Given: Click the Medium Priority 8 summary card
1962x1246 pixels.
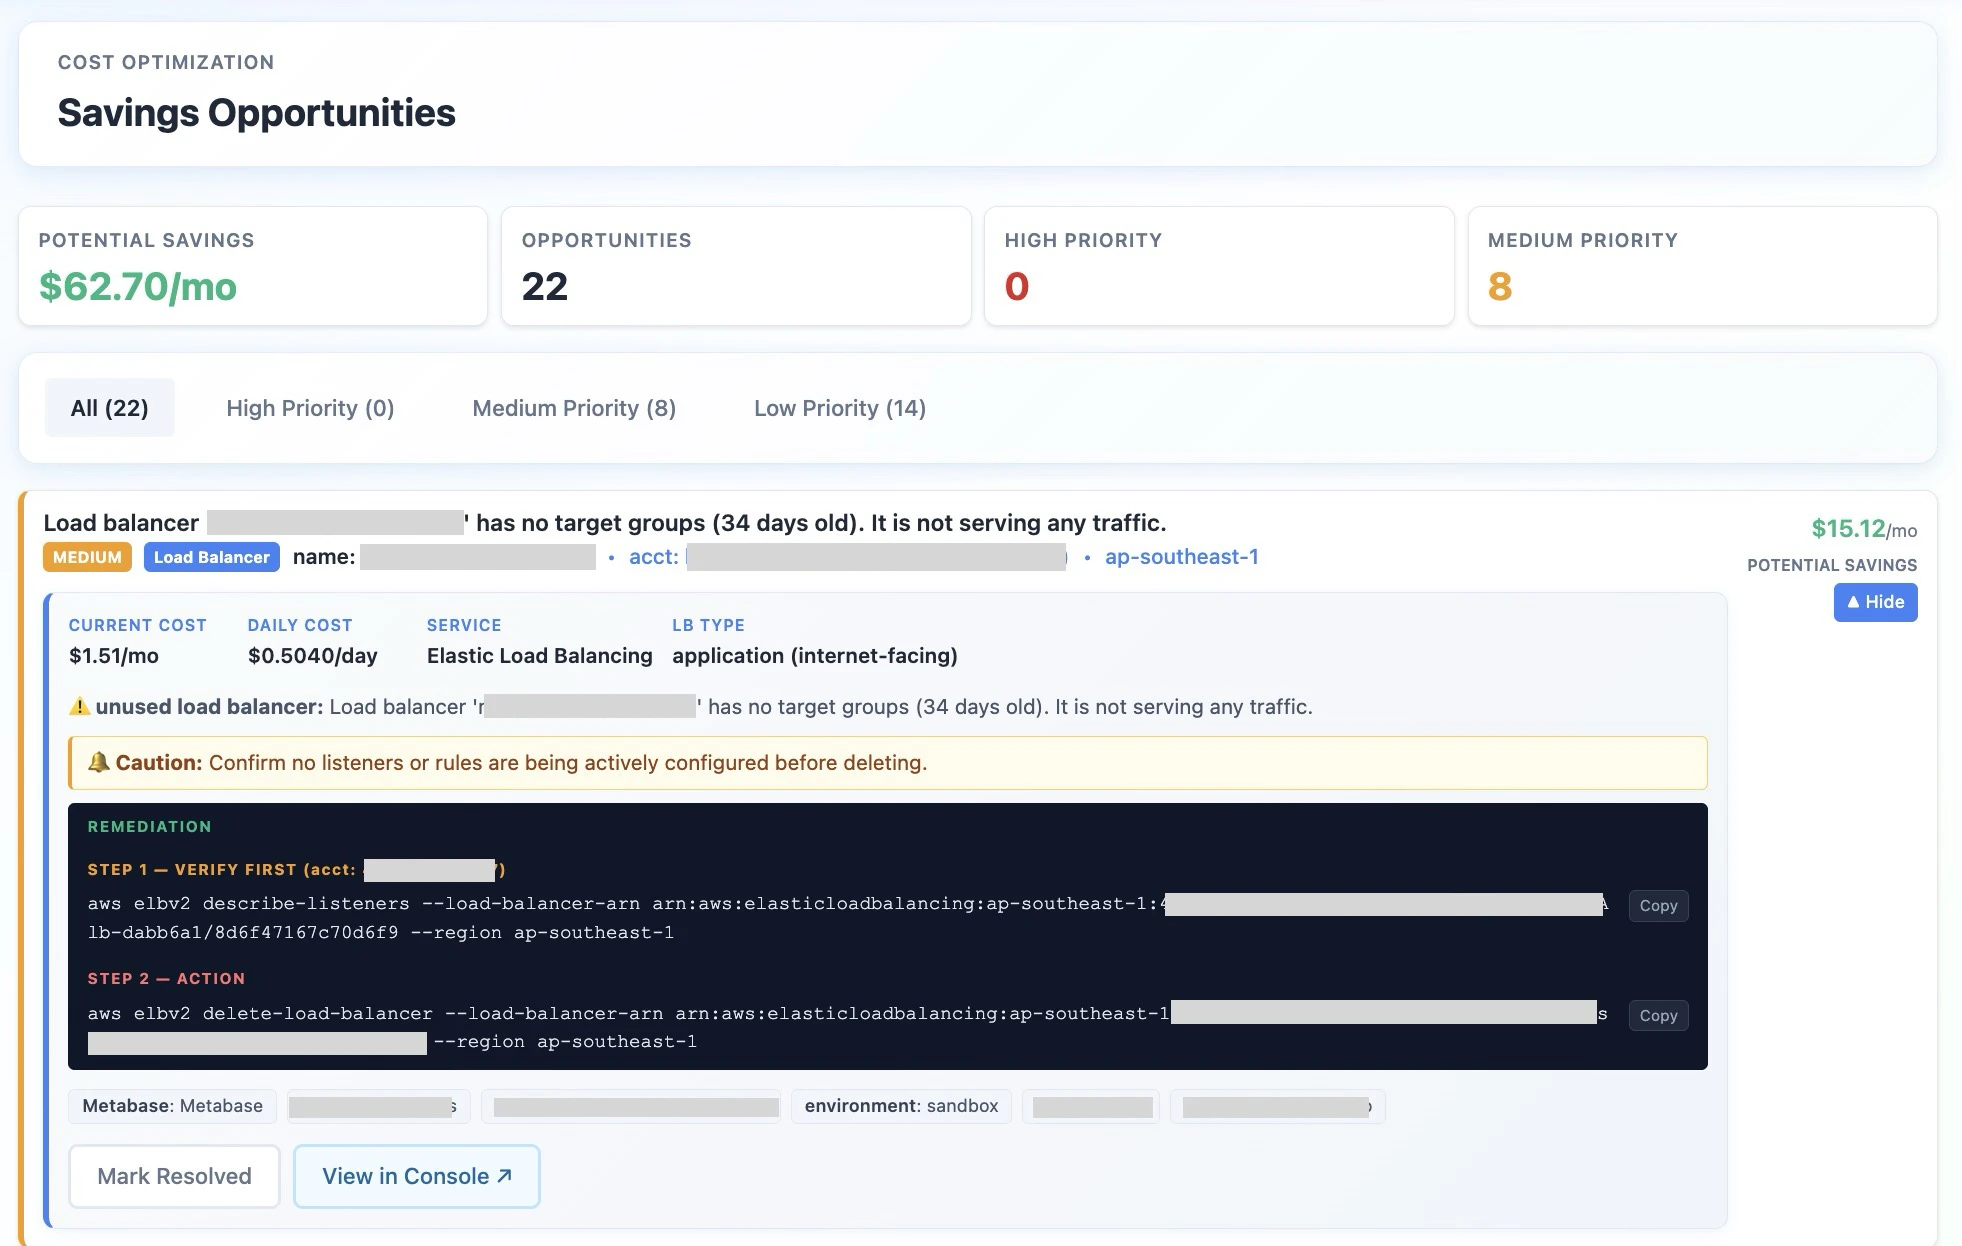Looking at the screenshot, I should (x=1701, y=266).
